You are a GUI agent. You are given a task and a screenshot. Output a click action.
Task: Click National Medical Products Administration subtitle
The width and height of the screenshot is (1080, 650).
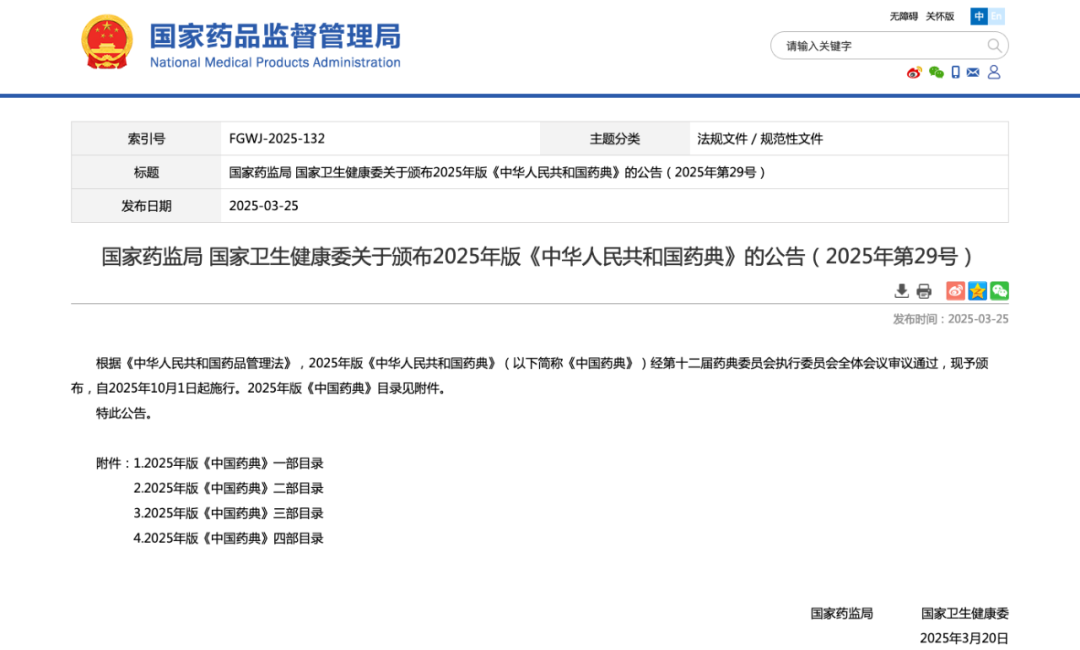[x=275, y=62]
